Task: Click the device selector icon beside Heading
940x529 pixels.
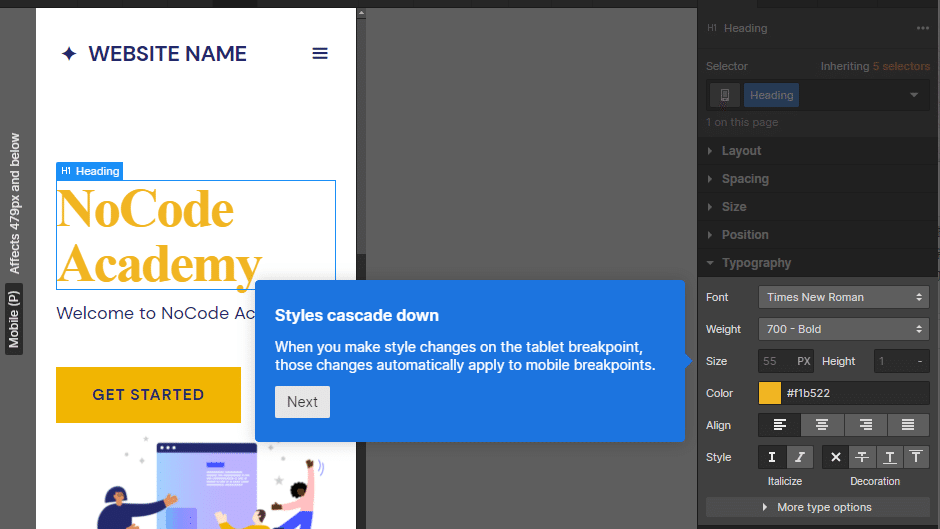Action: pos(725,95)
